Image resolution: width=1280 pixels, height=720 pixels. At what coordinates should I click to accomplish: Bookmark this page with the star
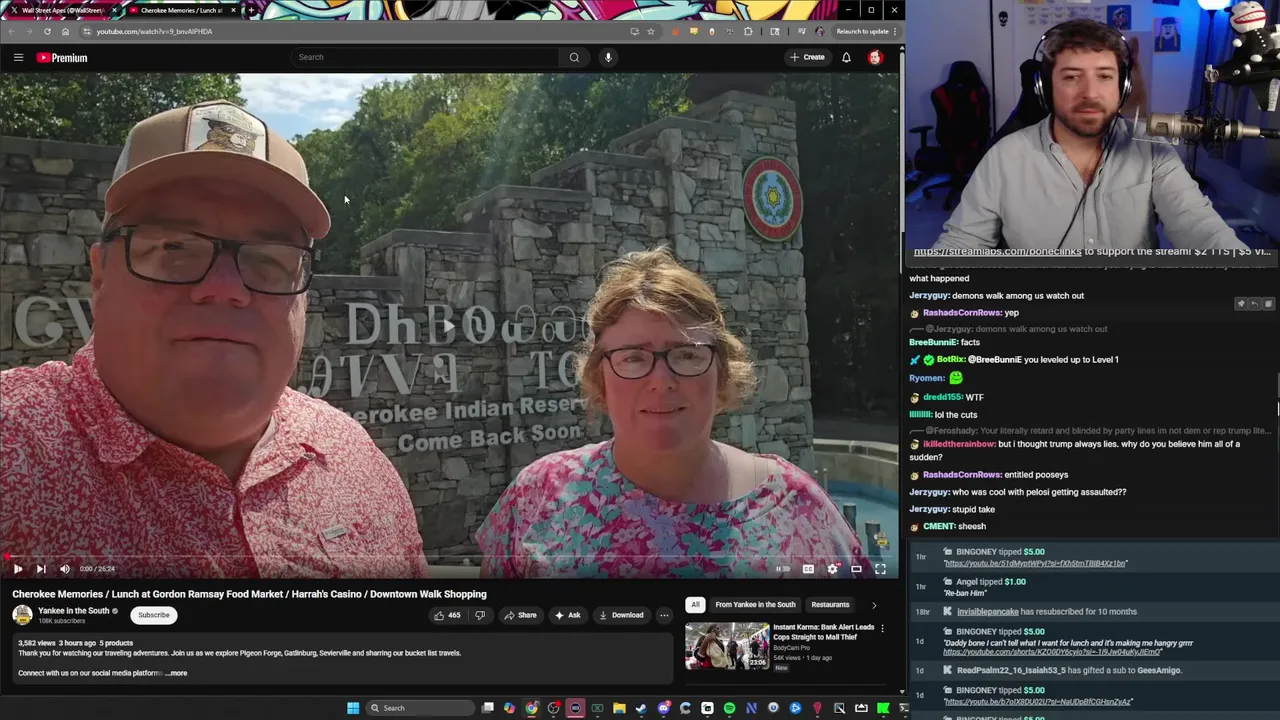[650, 31]
